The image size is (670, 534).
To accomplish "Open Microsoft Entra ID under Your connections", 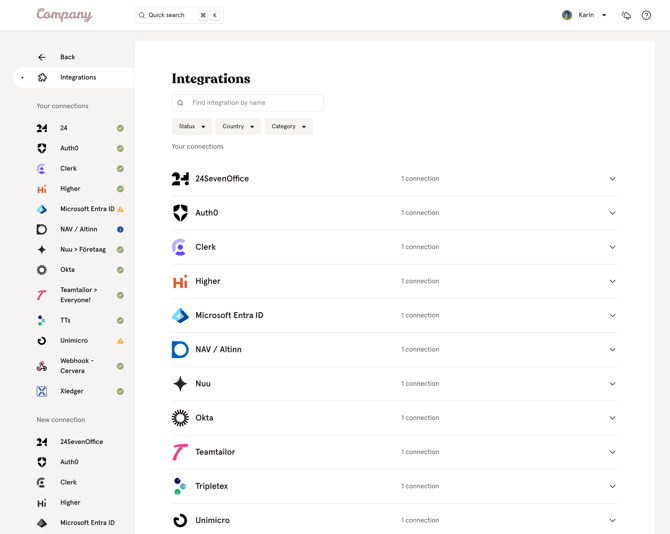I will [87, 209].
